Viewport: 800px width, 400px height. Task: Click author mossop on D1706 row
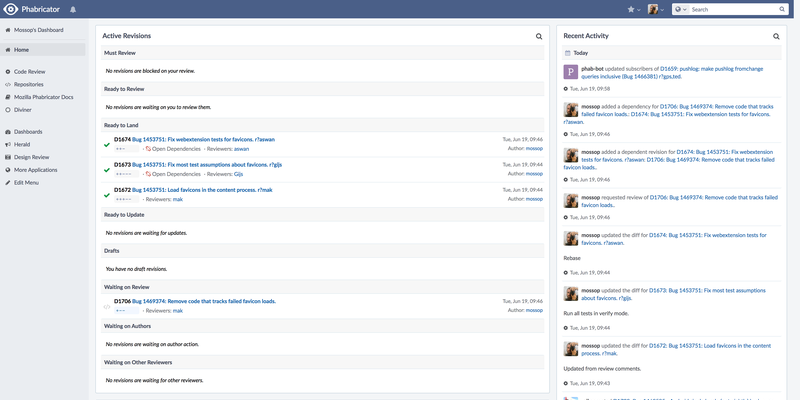(534, 310)
